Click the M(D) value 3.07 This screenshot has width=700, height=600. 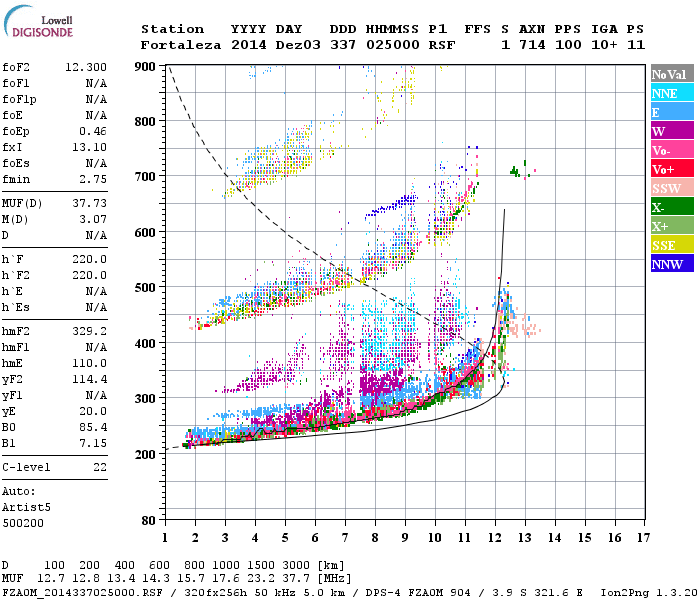click(93, 220)
